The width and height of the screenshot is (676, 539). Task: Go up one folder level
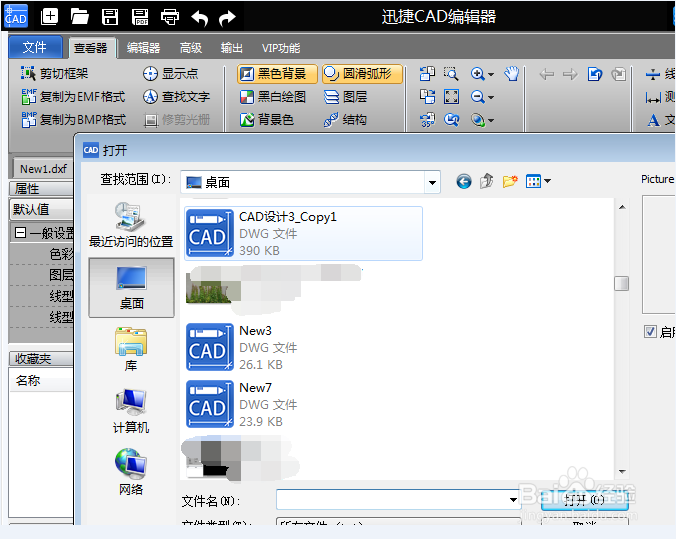(487, 182)
